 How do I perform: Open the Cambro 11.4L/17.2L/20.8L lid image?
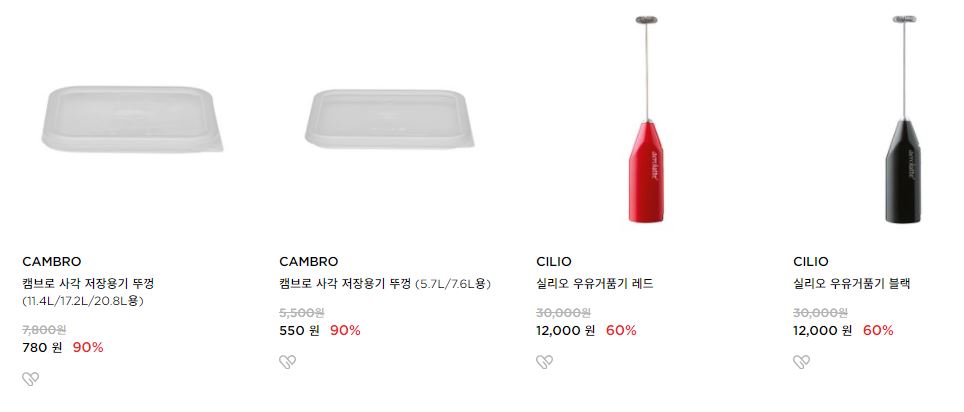132,119
